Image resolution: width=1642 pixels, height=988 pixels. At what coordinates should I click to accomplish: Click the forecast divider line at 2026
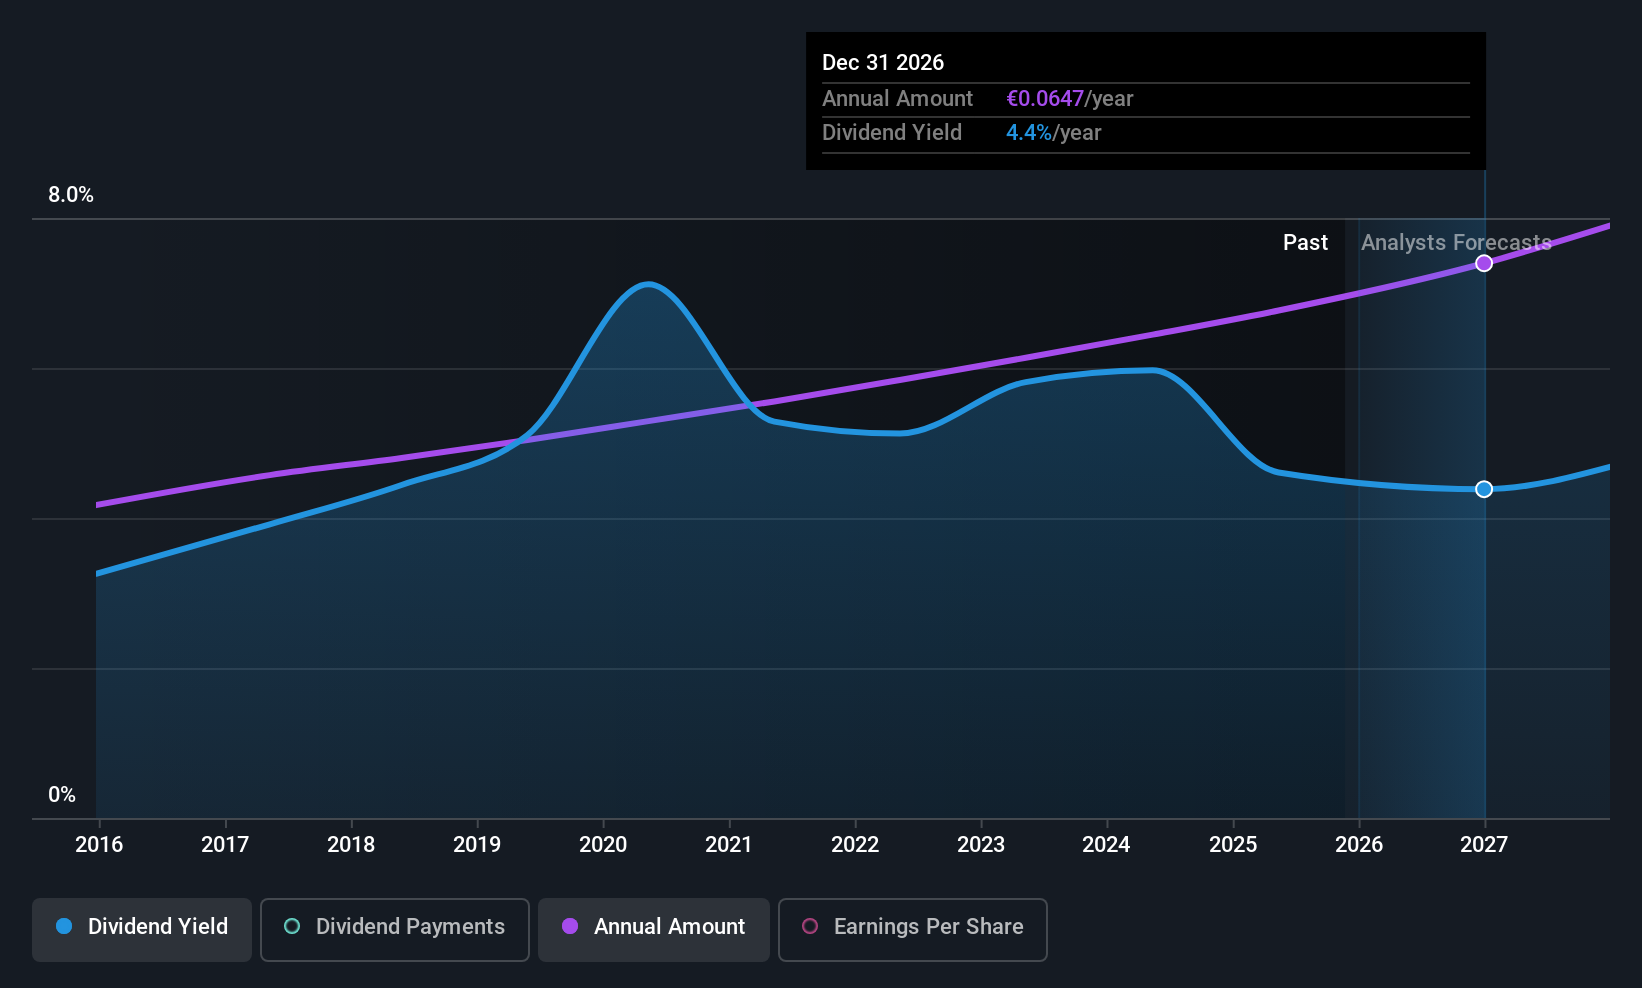(x=1360, y=500)
